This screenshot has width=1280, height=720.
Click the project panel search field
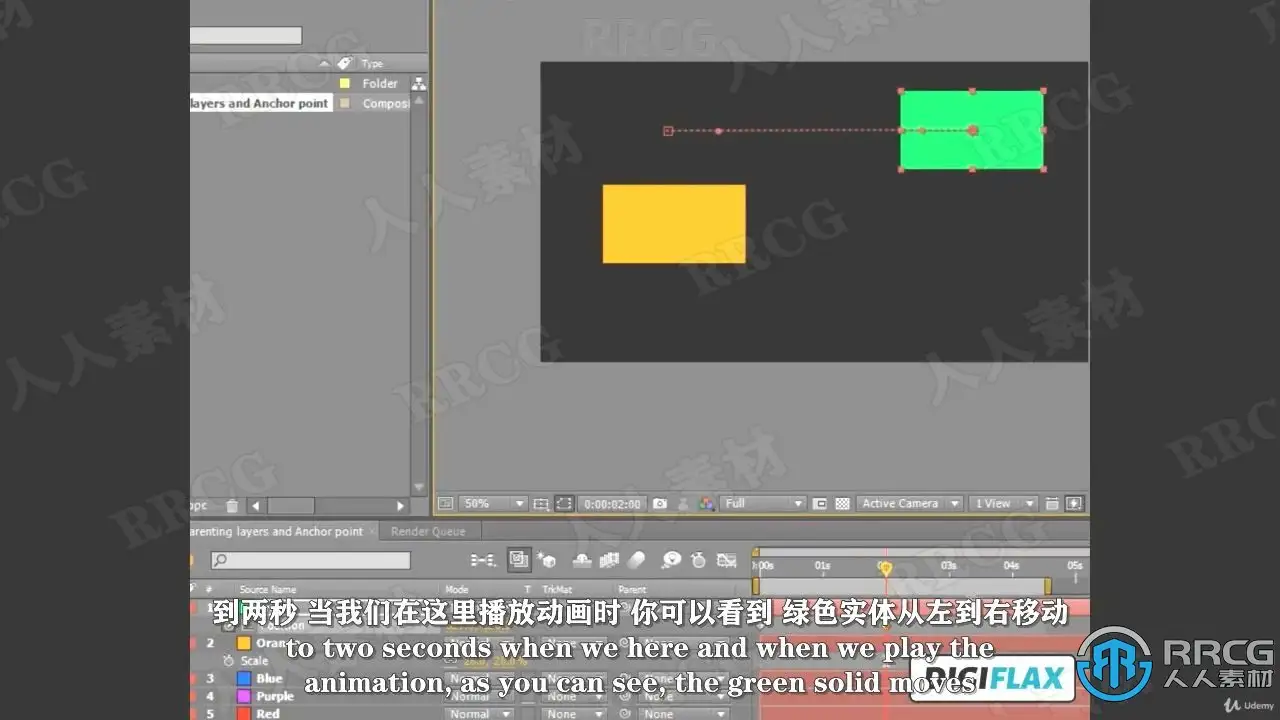click(x=246, y=36)
